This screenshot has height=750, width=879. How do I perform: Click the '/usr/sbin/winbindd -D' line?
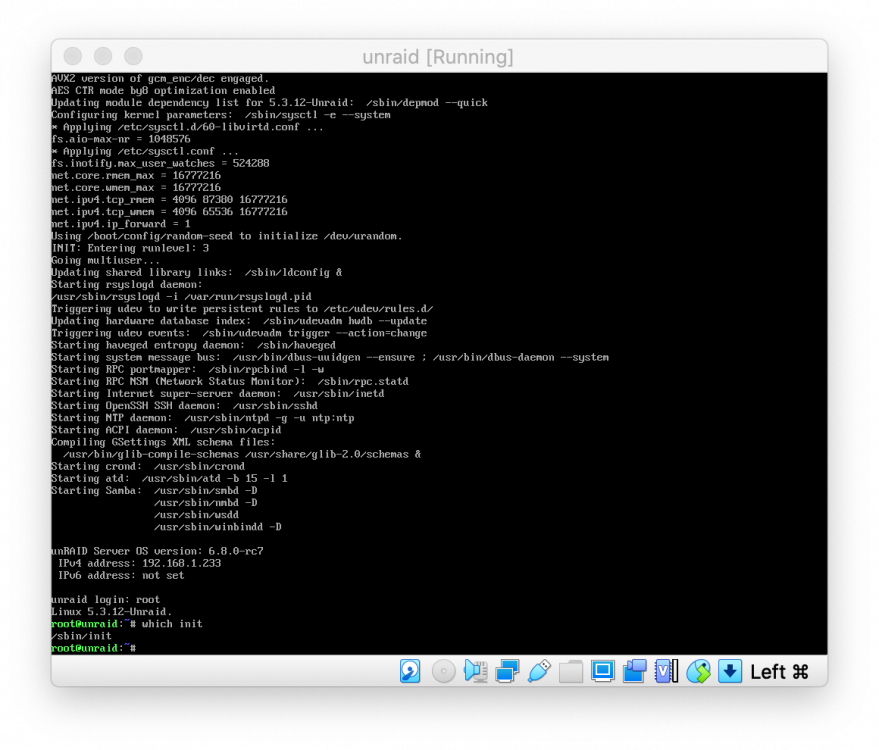click(218, 527)
